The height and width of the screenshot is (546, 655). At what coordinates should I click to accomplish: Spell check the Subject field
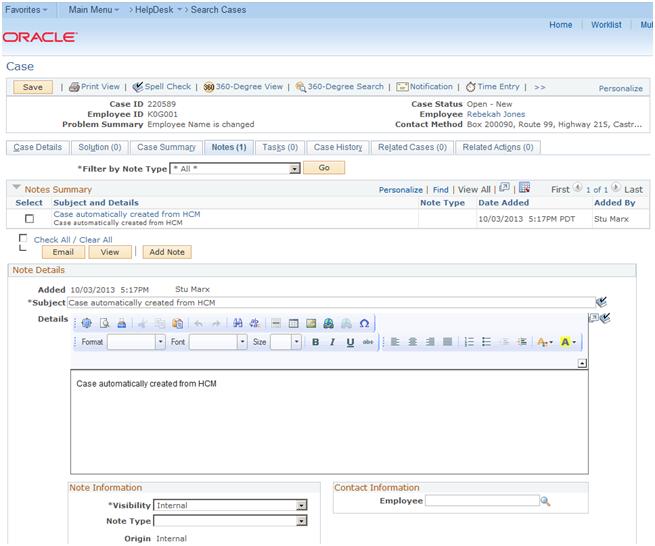pos(601,302)
